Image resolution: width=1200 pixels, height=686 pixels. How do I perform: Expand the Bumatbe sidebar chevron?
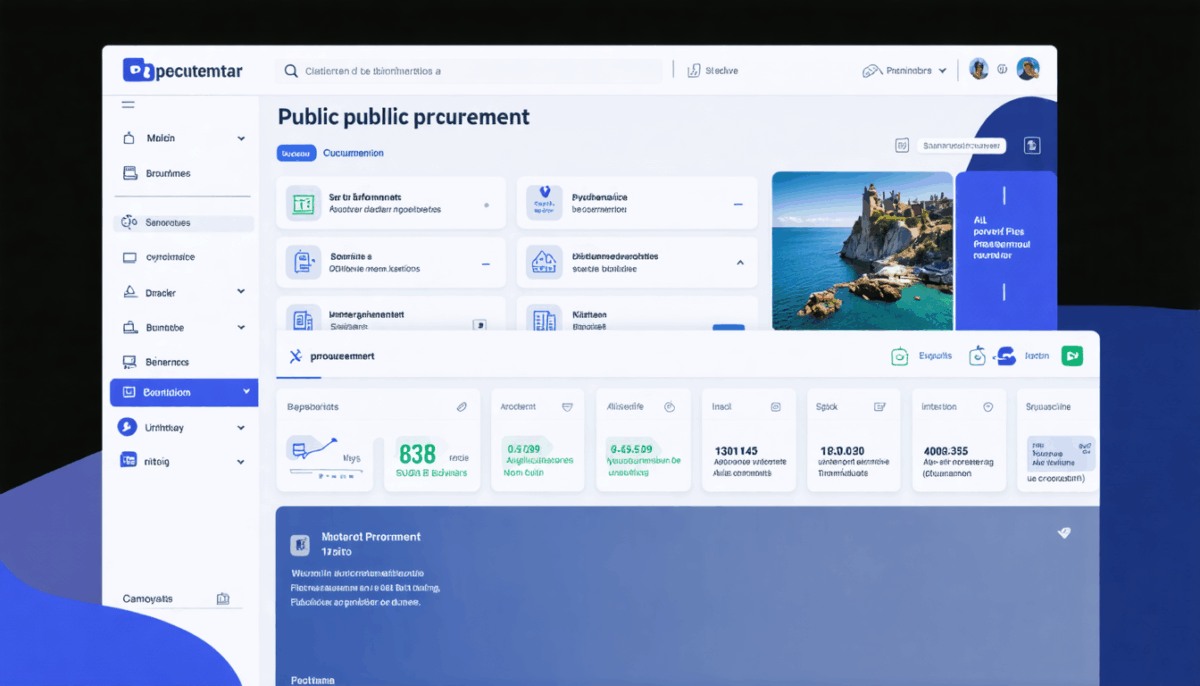click(241, 327)
